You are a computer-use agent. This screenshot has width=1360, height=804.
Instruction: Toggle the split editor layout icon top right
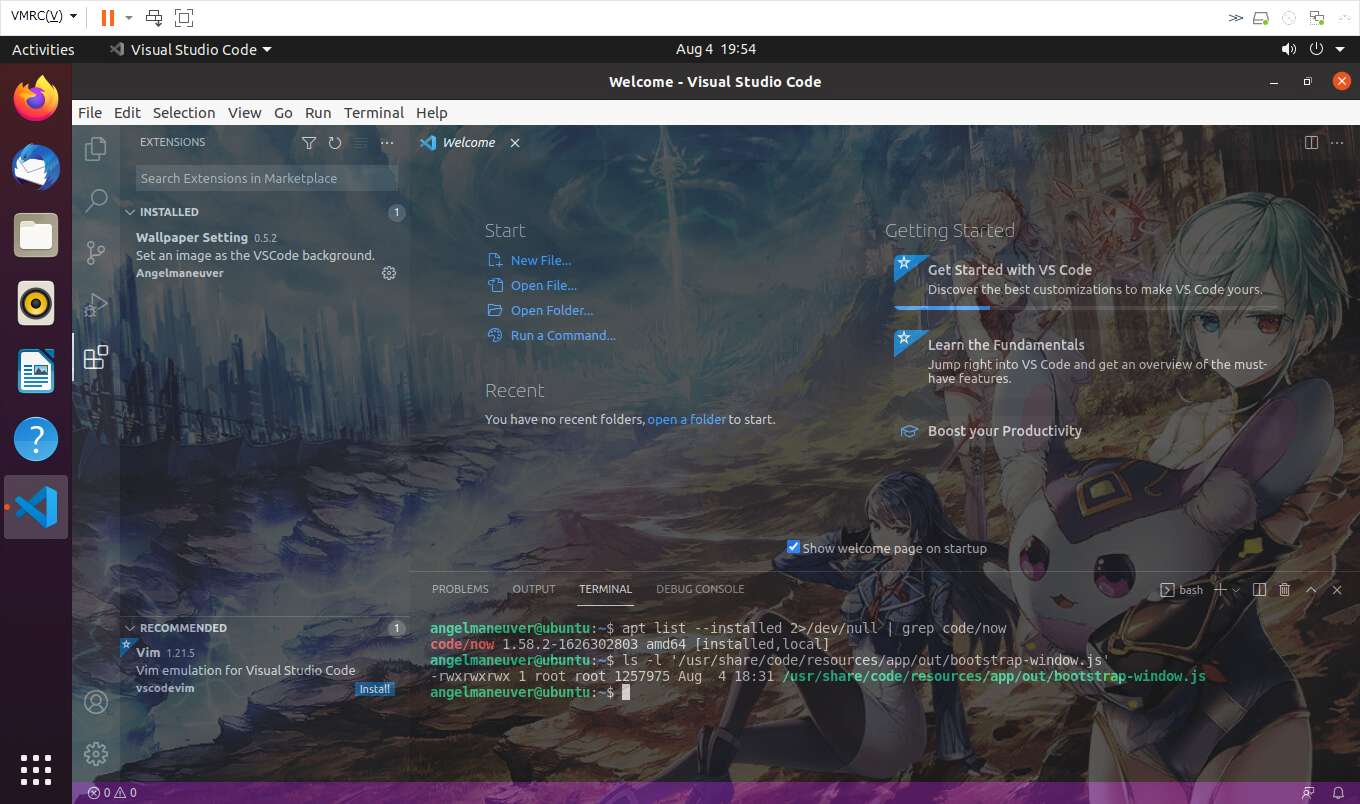[1311, 142]
